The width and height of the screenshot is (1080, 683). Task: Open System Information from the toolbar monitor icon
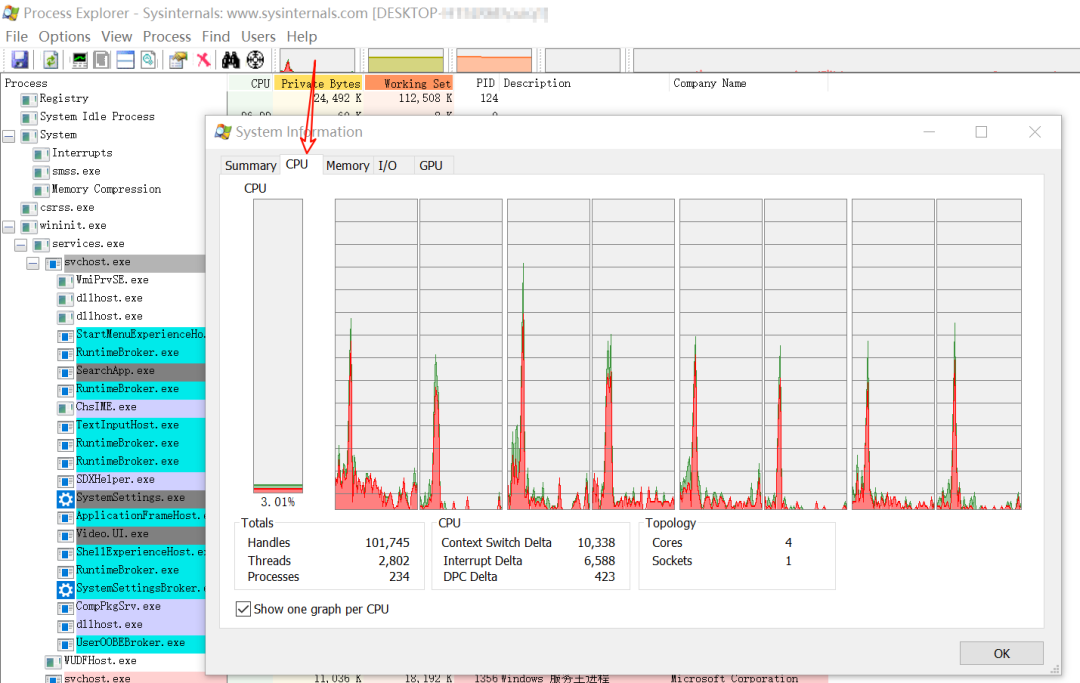click(80, 60)
